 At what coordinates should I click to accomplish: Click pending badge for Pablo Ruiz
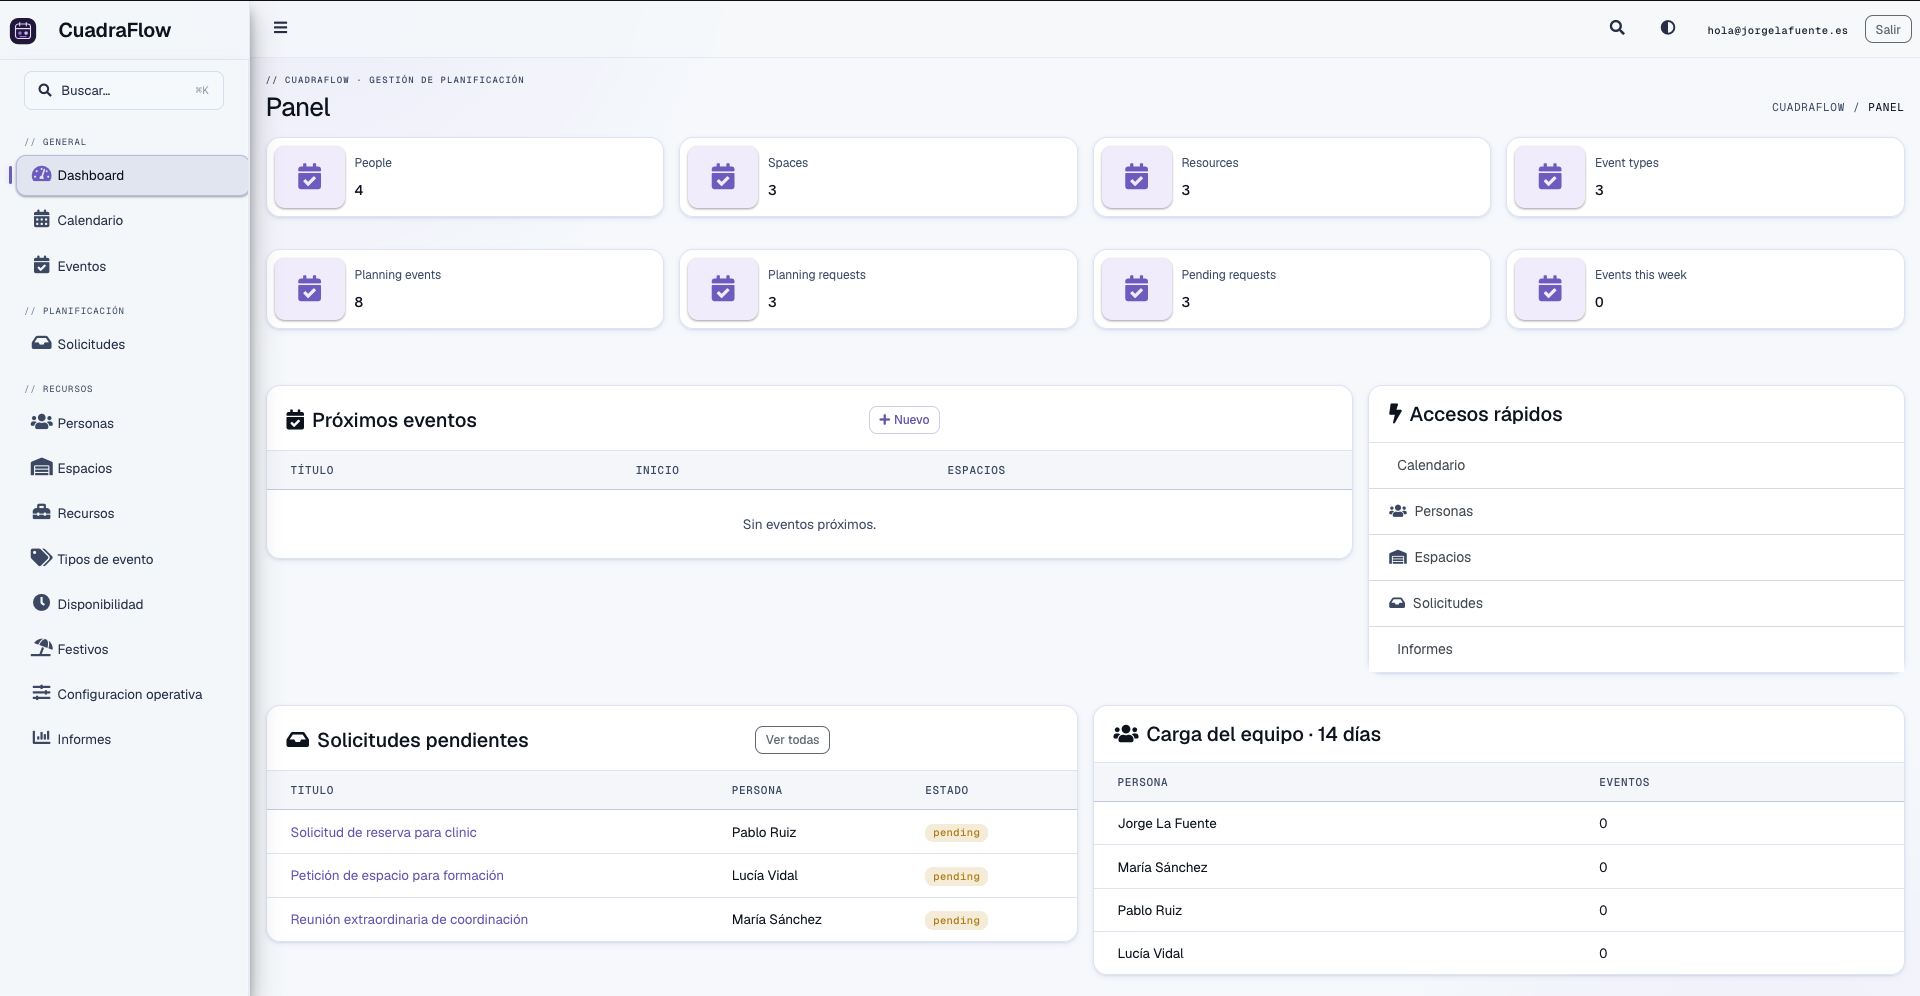[x=956, y=833]
